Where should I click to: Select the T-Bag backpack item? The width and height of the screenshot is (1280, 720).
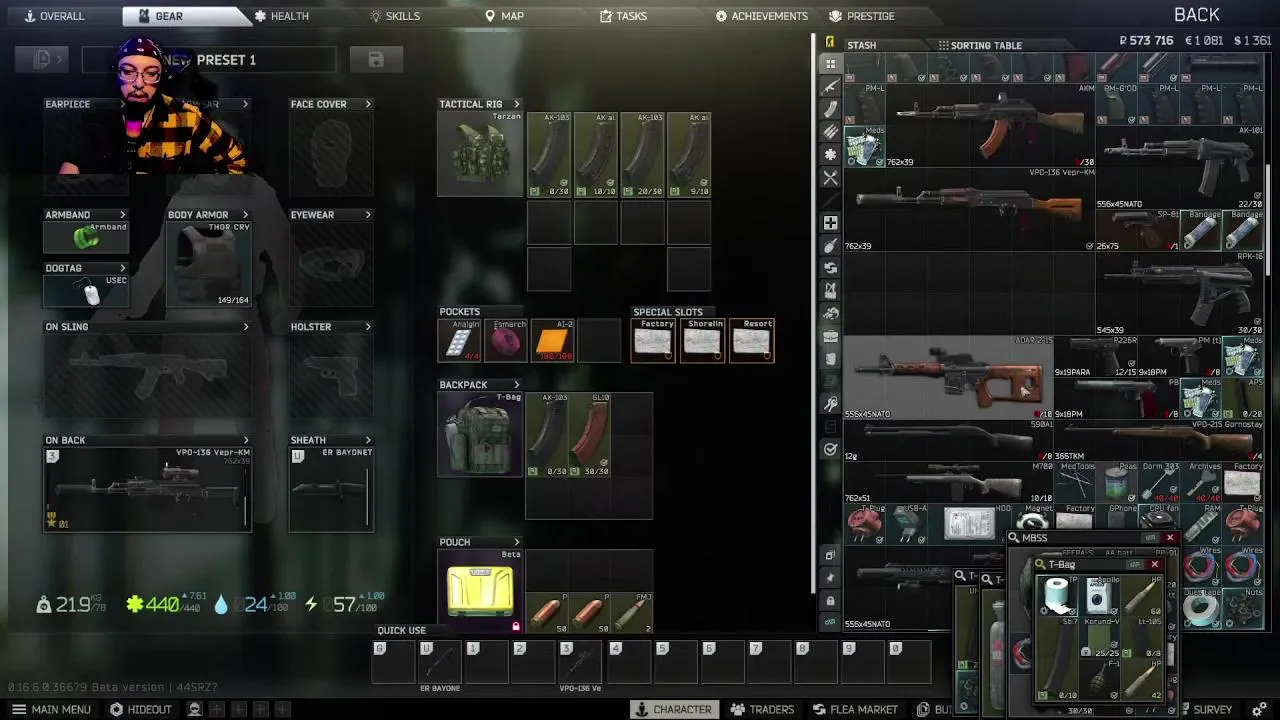click(x=480, y=434)
